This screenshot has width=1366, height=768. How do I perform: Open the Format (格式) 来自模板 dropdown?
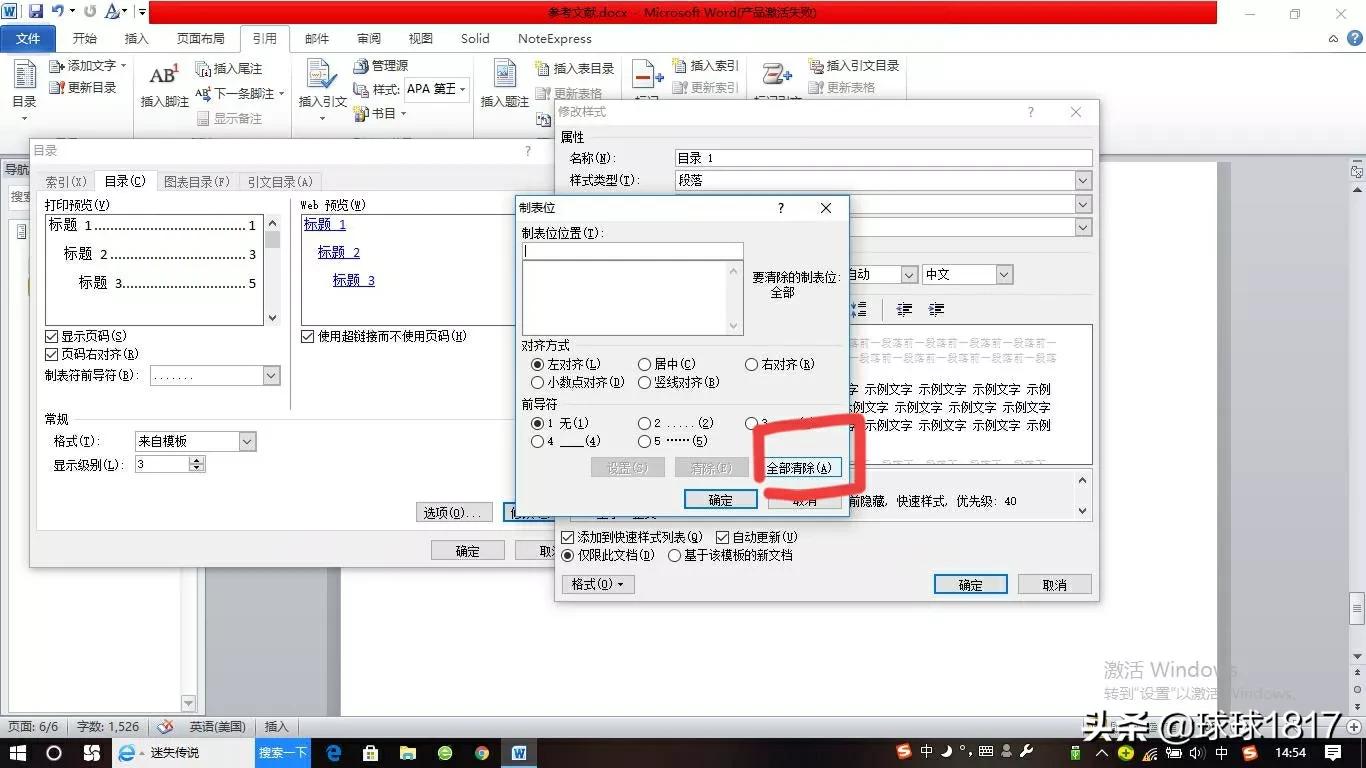pos(247,441)
